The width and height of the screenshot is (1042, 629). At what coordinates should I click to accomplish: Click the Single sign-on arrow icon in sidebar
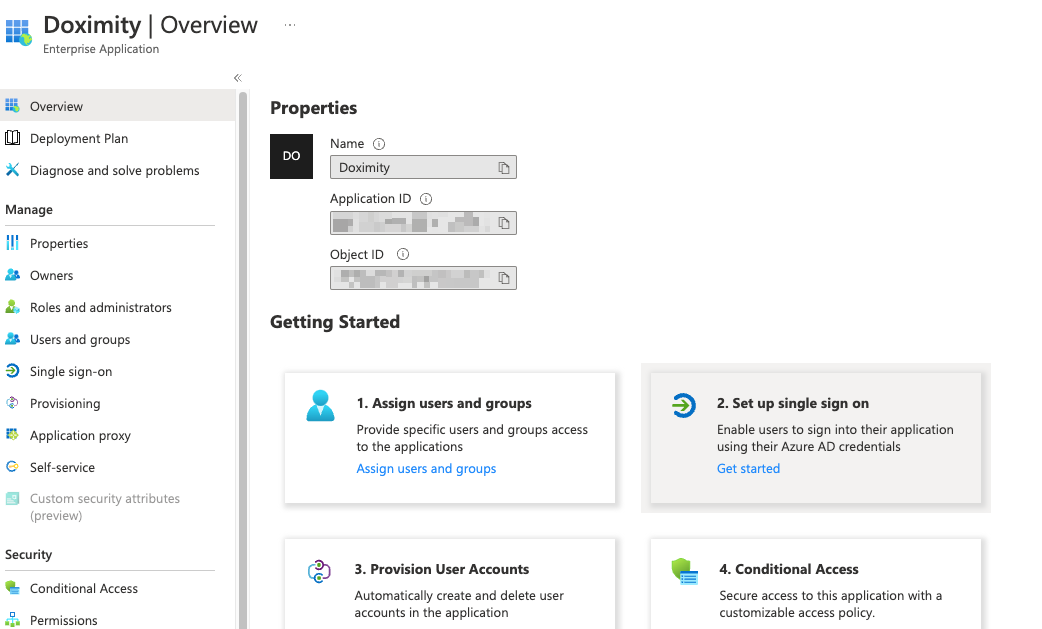coord(12,371)
